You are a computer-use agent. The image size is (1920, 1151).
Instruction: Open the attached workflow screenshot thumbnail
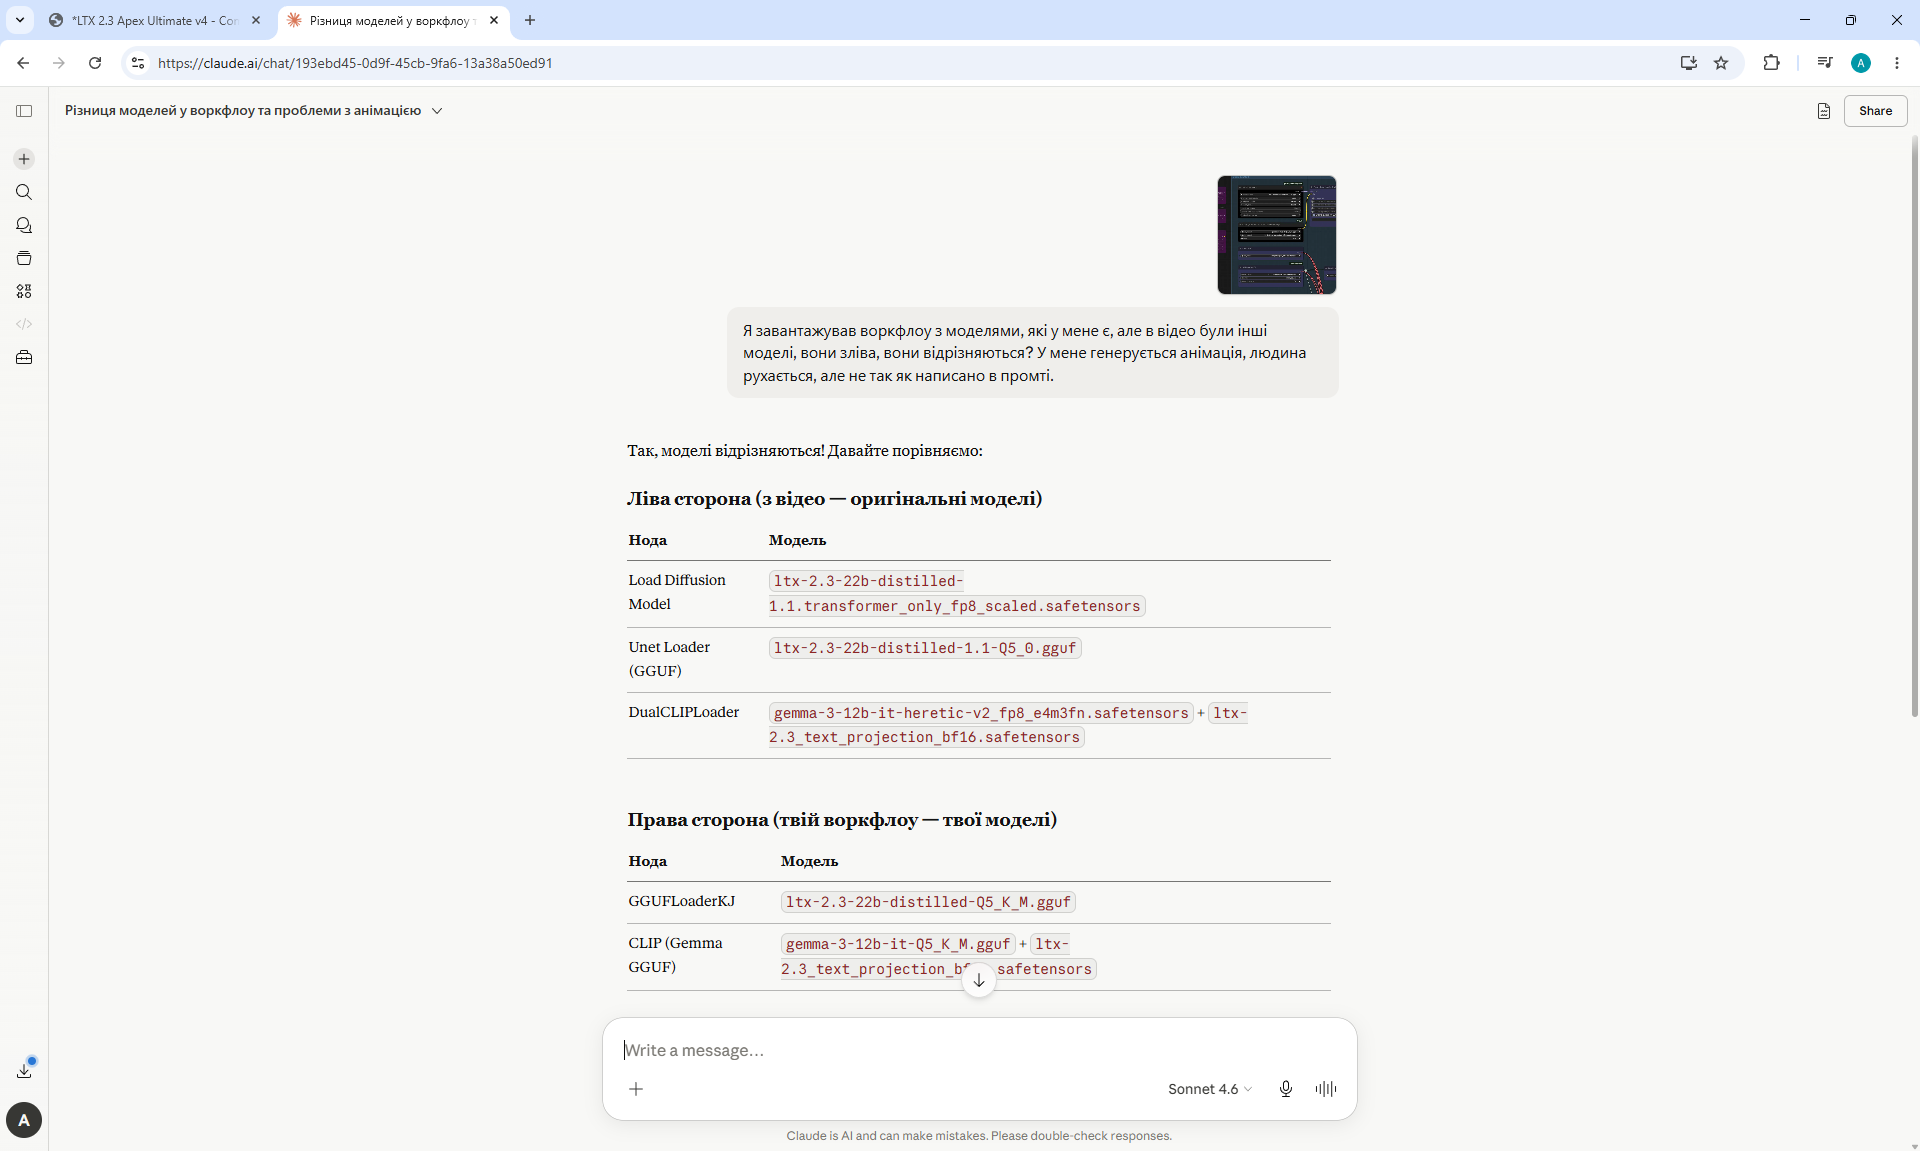(x=1277, y=235)
